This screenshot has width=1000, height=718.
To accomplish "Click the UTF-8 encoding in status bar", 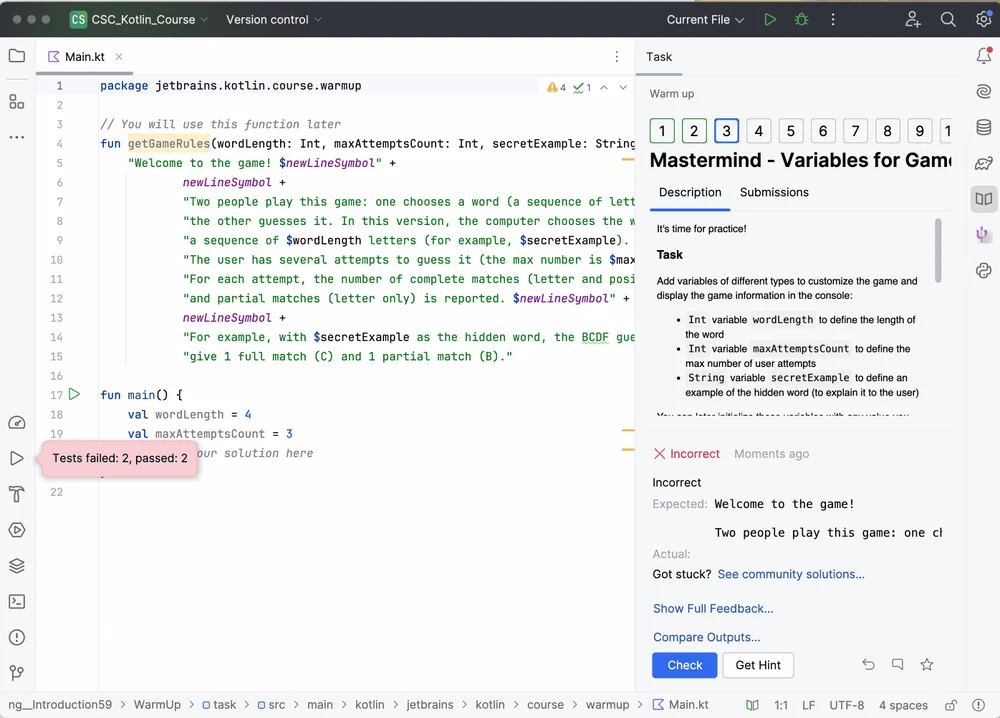I will [846, 705].
